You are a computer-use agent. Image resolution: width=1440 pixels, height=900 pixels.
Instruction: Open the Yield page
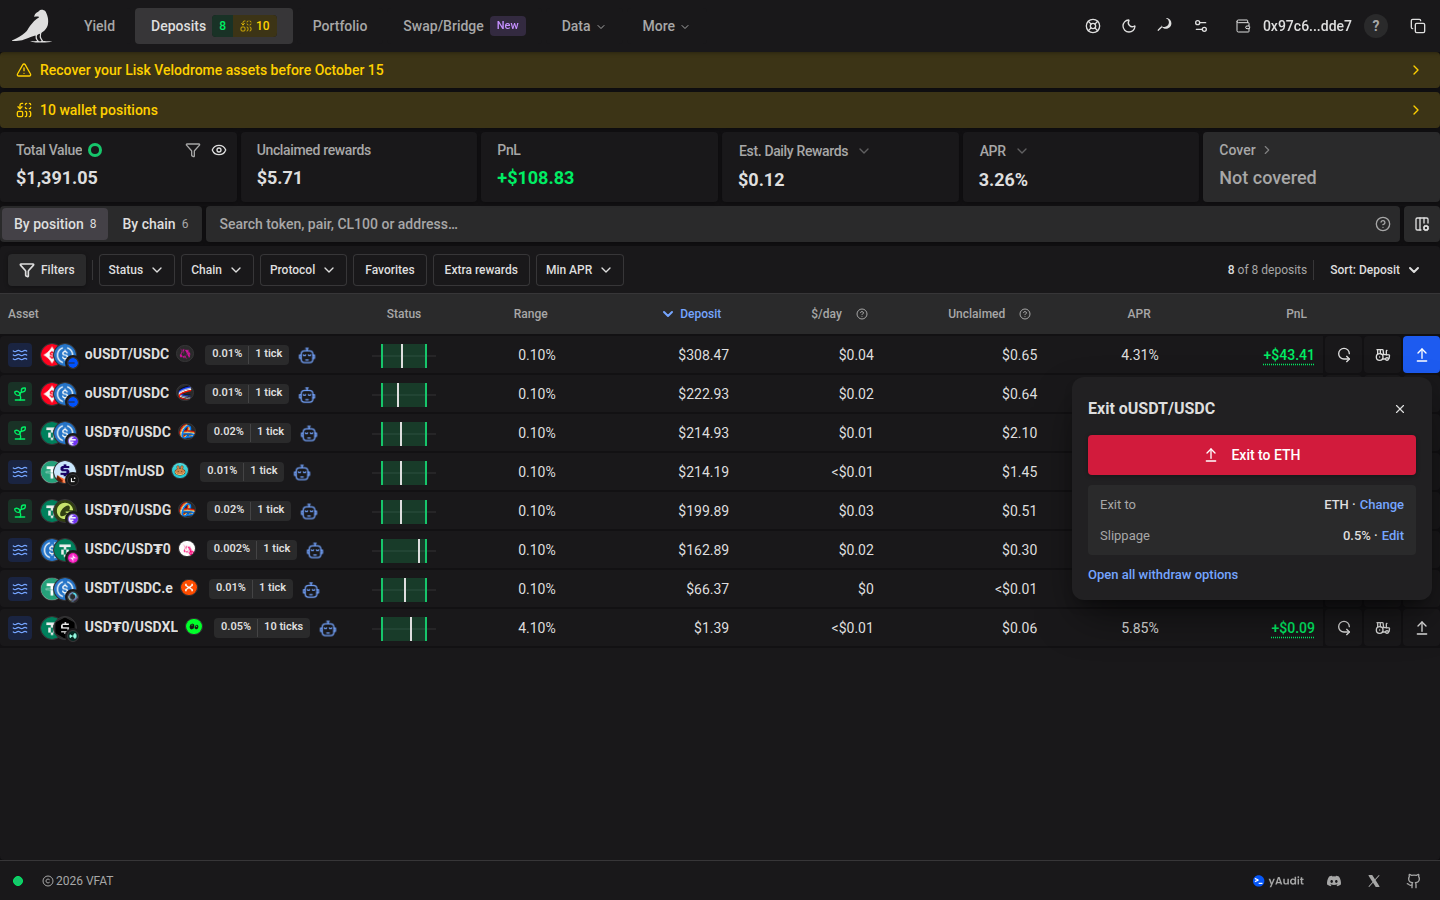click(99, 26)
